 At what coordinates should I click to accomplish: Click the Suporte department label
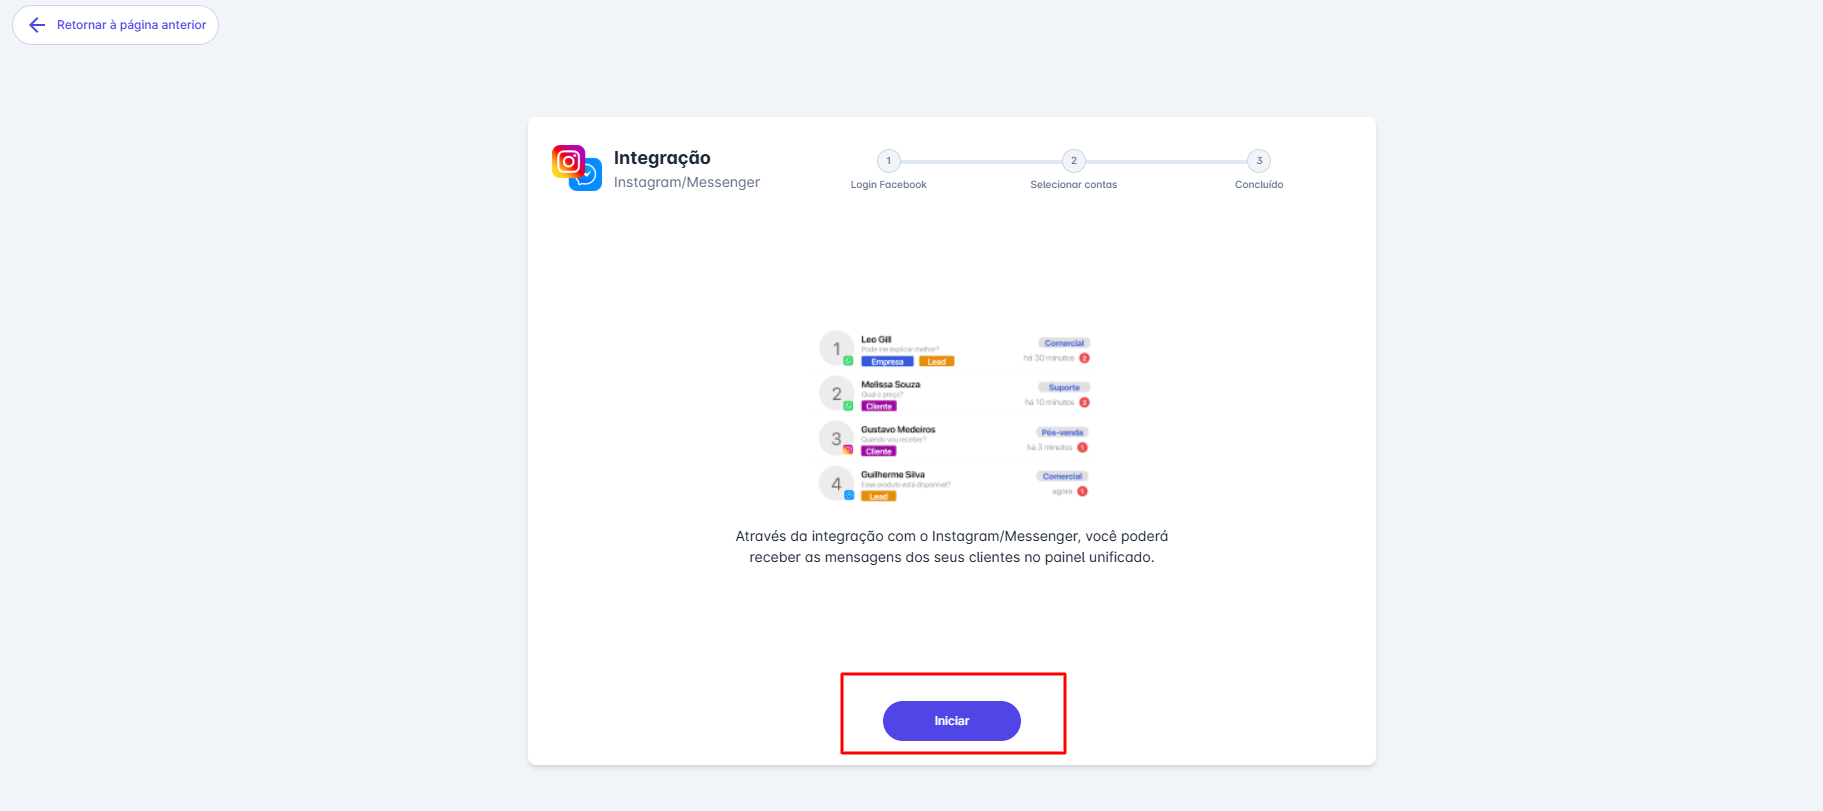[1064, 387]
